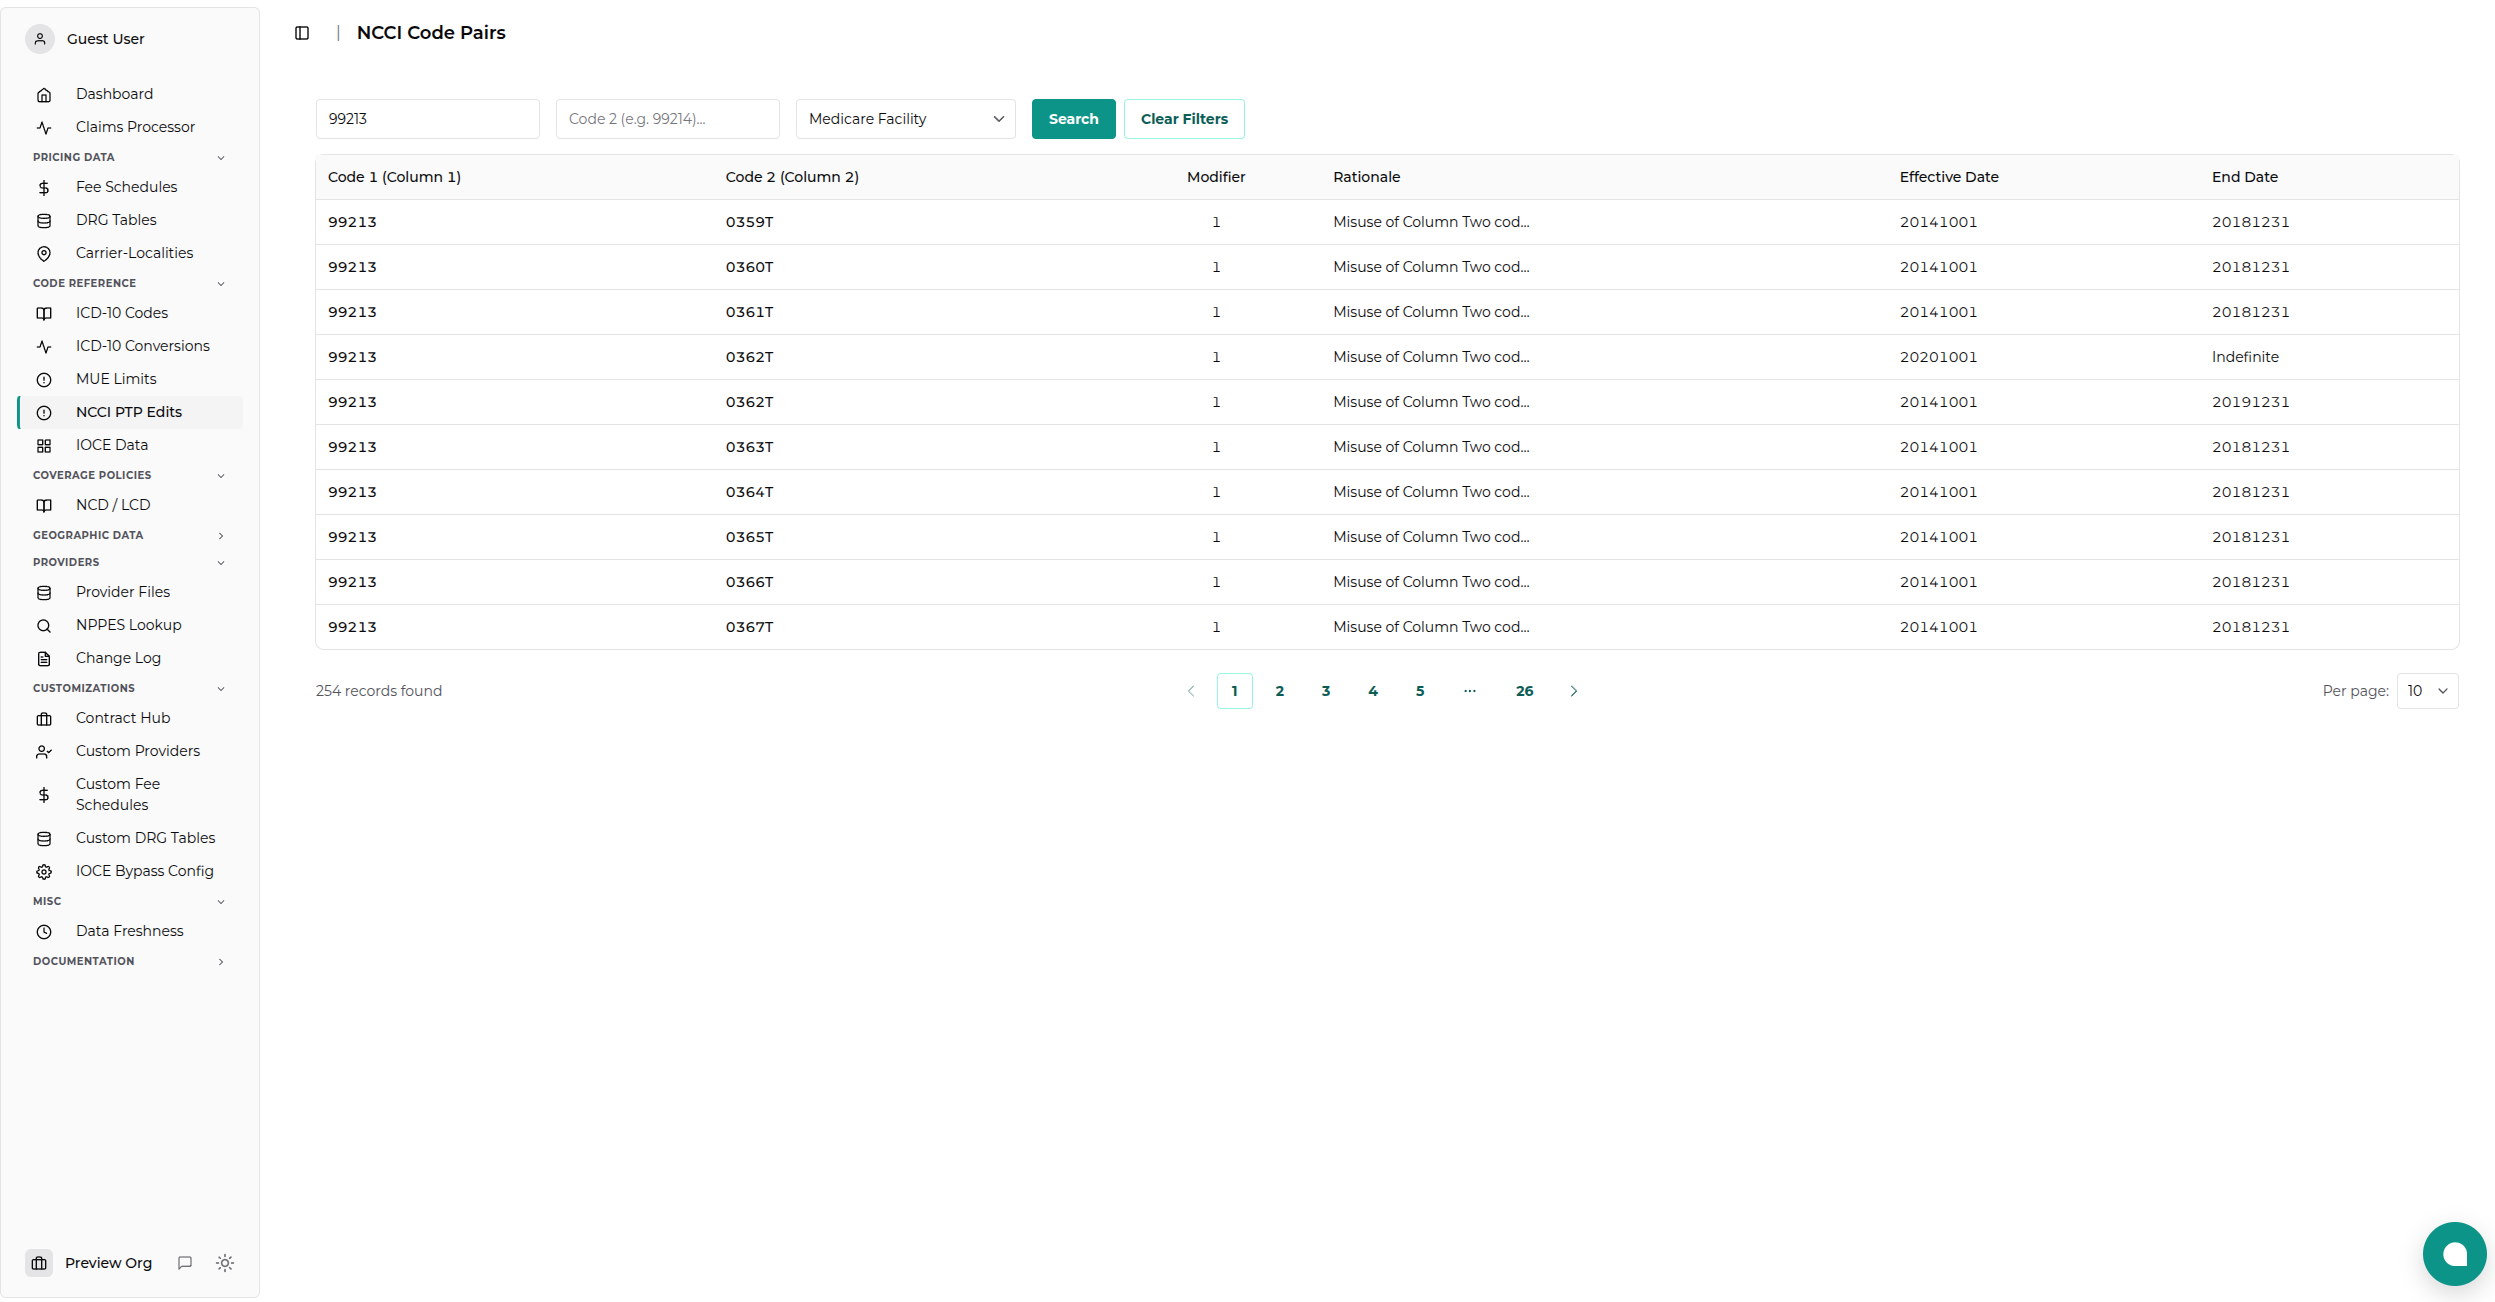Open the MUE Limits menu item
Image resolution: width=2495 pixels, height=1302 pixels.
[130, 379]
